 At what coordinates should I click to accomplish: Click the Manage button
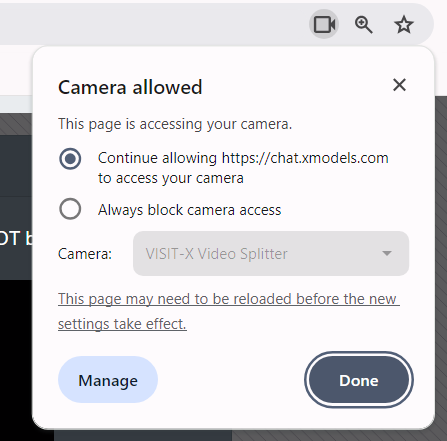click(x=108, y=380)
